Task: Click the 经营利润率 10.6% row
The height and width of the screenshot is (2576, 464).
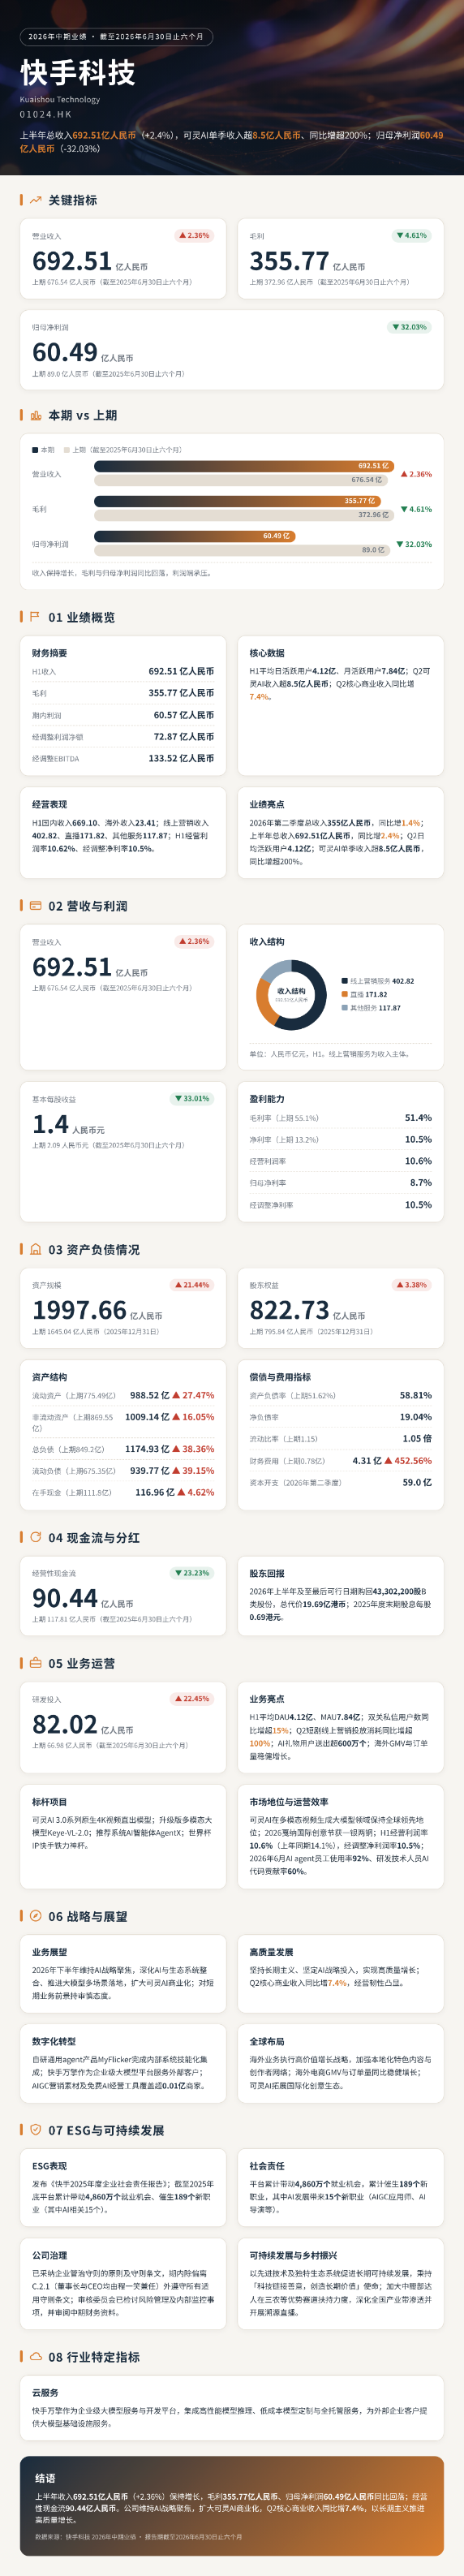Action: pos(341,1161)
